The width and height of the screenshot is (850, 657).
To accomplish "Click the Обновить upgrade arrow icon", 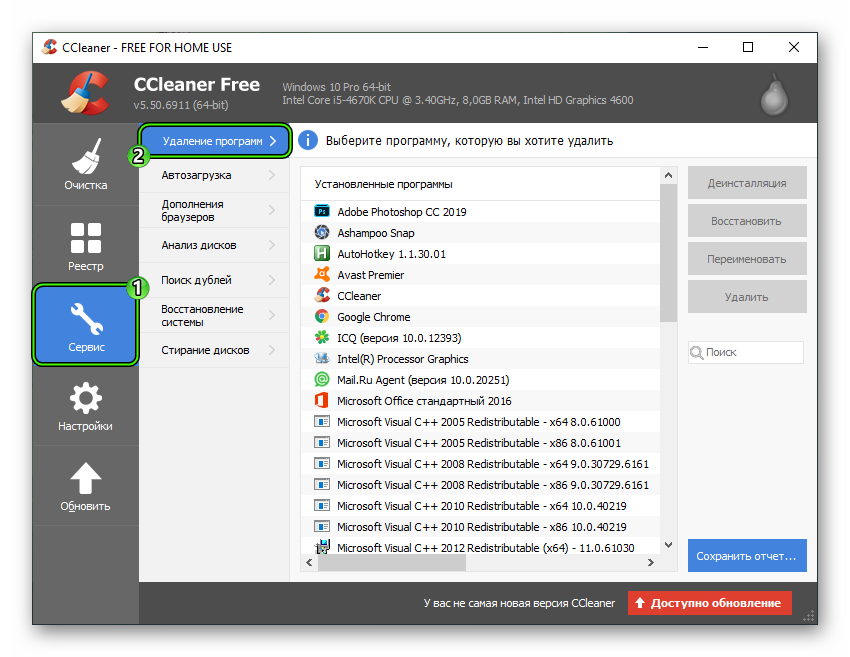I will point(85,478).
